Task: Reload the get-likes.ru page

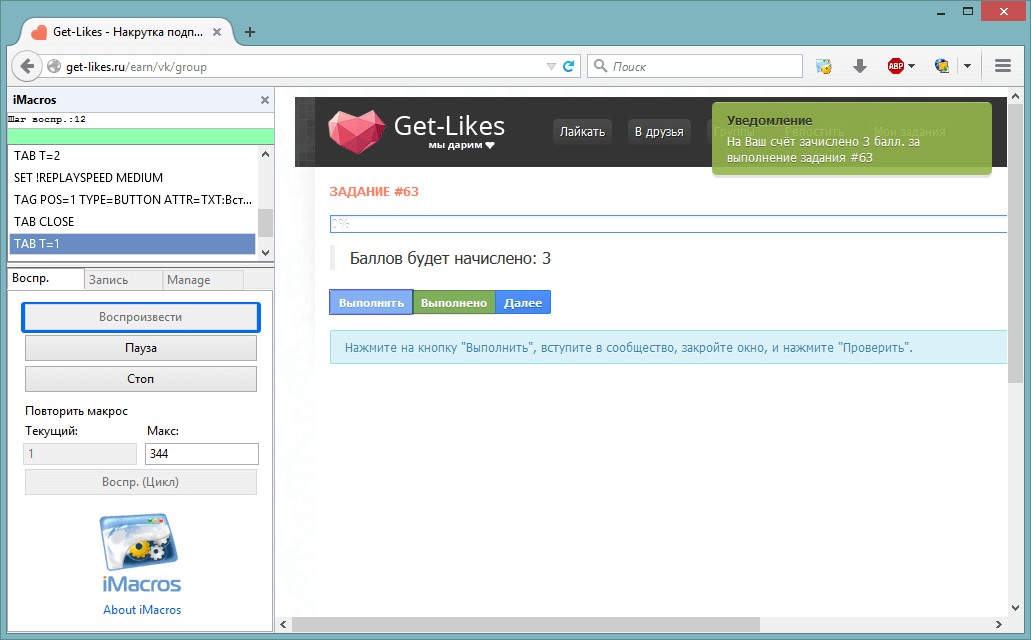Action: pos(569,66)
